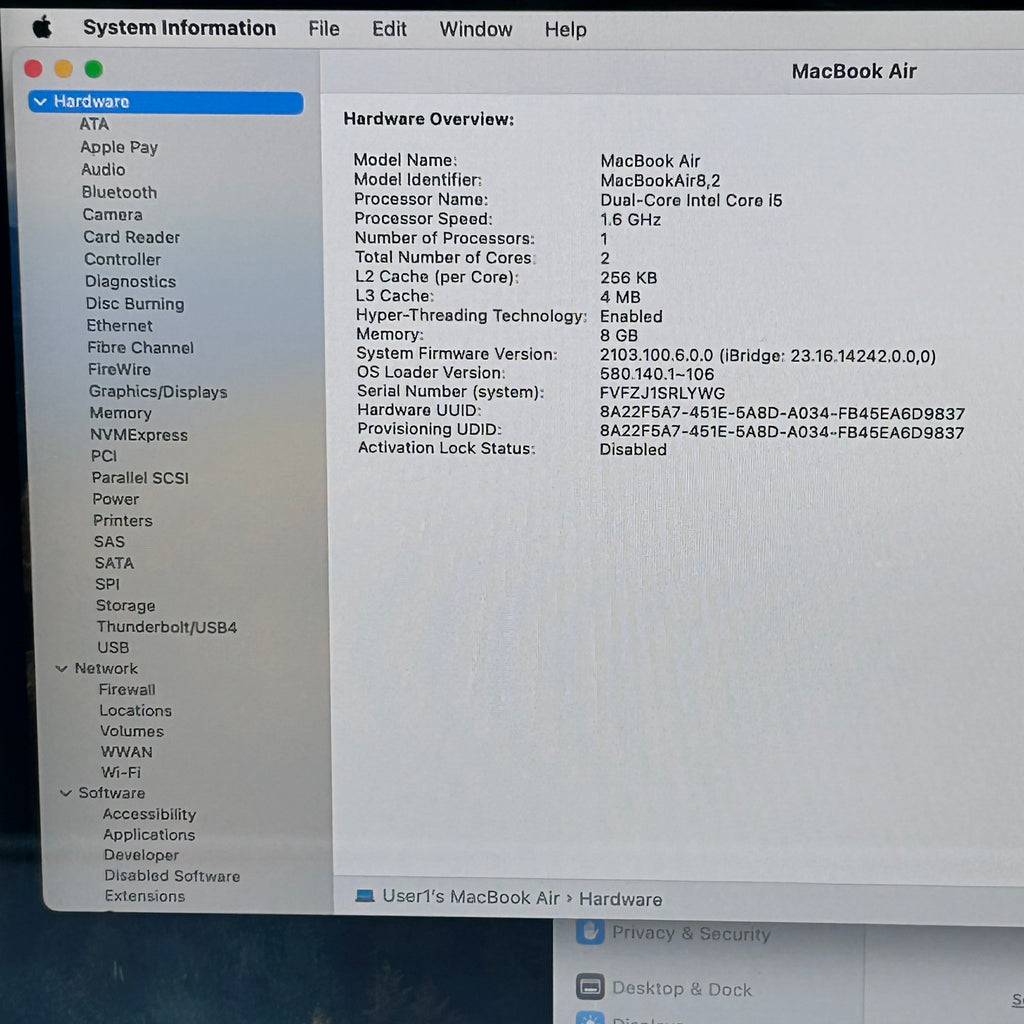Screen dimensions: 1024x1024
Task: Select ATA in the sidebar
Action: click(x=94, y=124)
